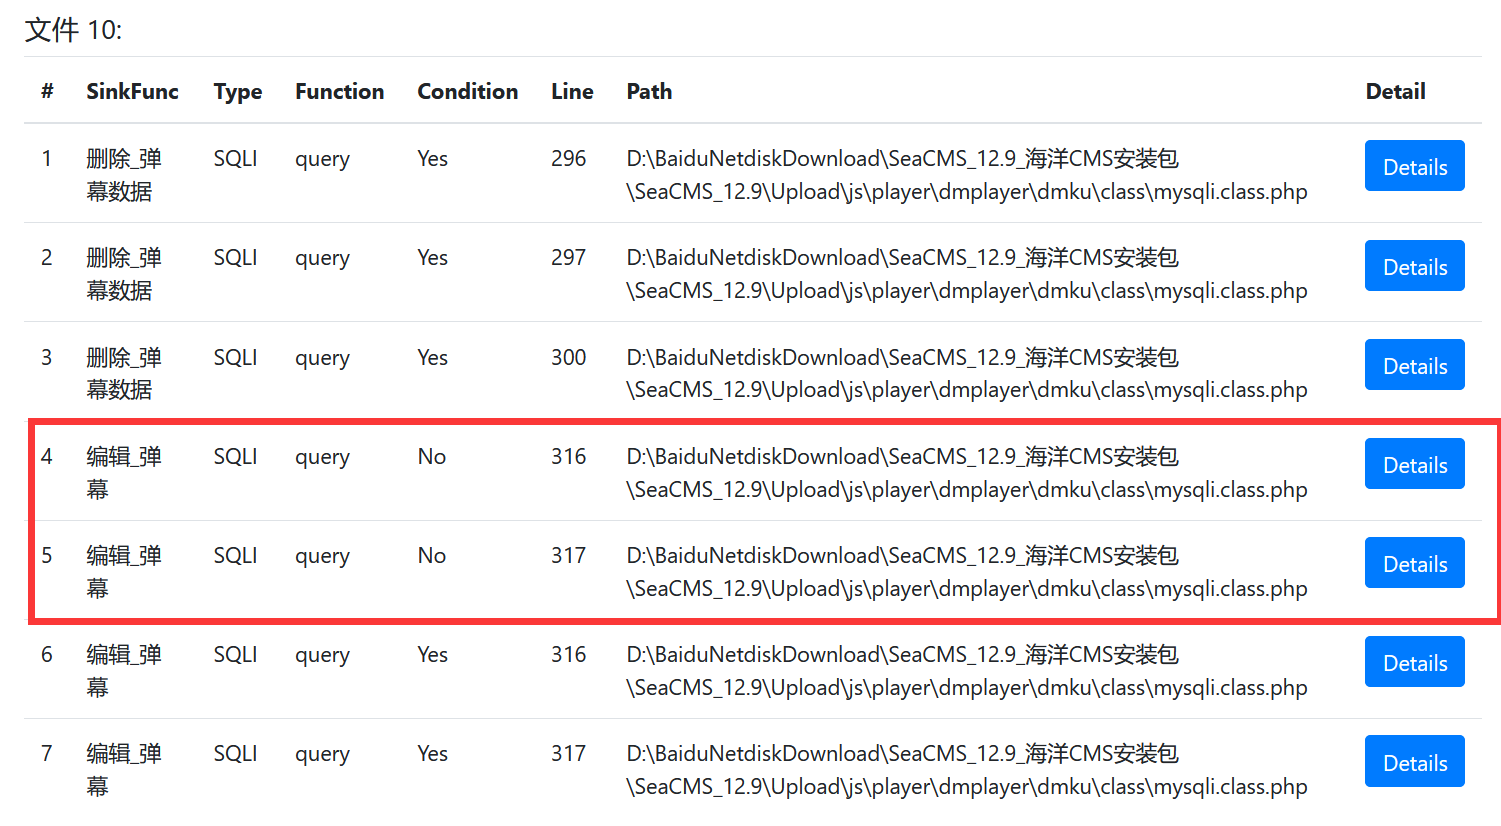1501x826 pixels.
Task: Click the Detail column header
Action: click(x=1395, y=92)
